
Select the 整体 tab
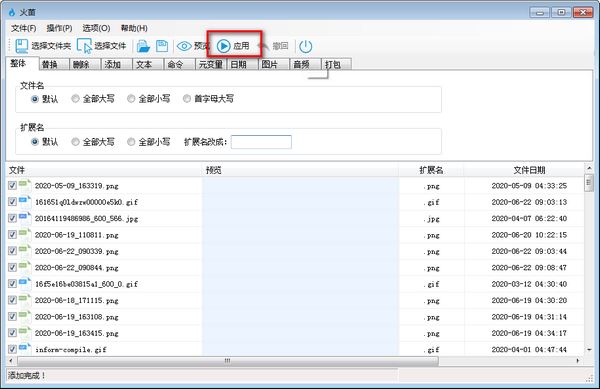[x=22, y=63]
